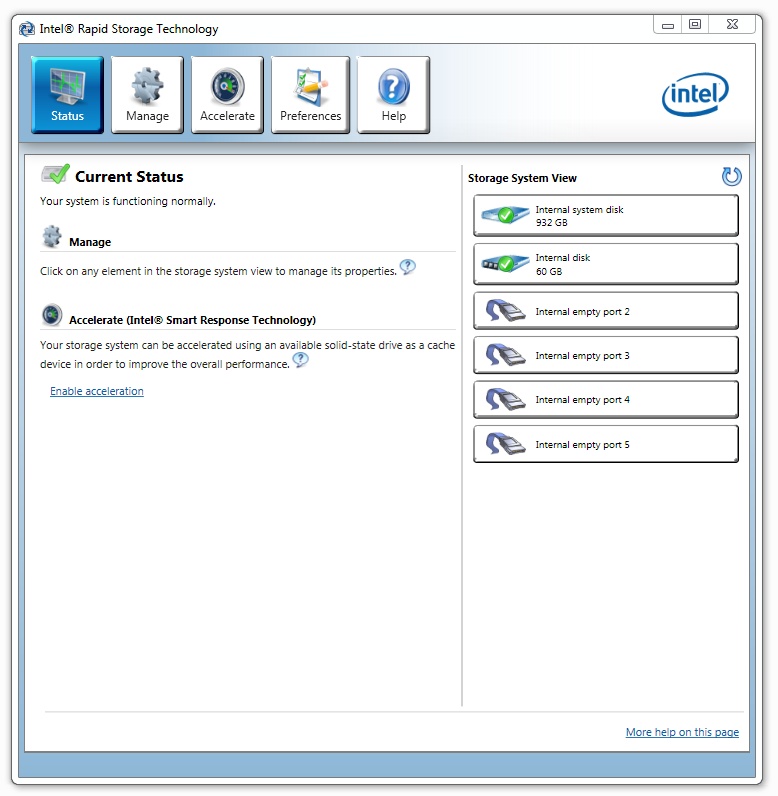Viewport: 778px width, 796px height.
Task: Click the cable icon of empty port 5
Action: tap(505, 444)
